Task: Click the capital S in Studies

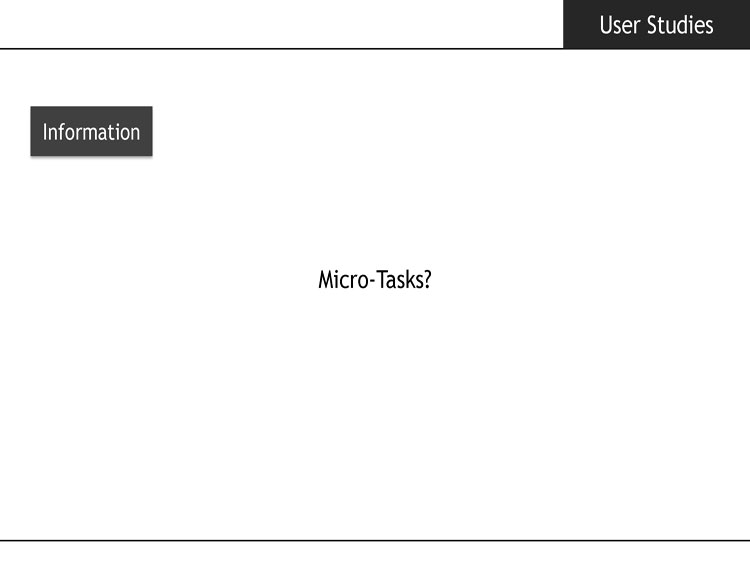Action: pos(653,25)
